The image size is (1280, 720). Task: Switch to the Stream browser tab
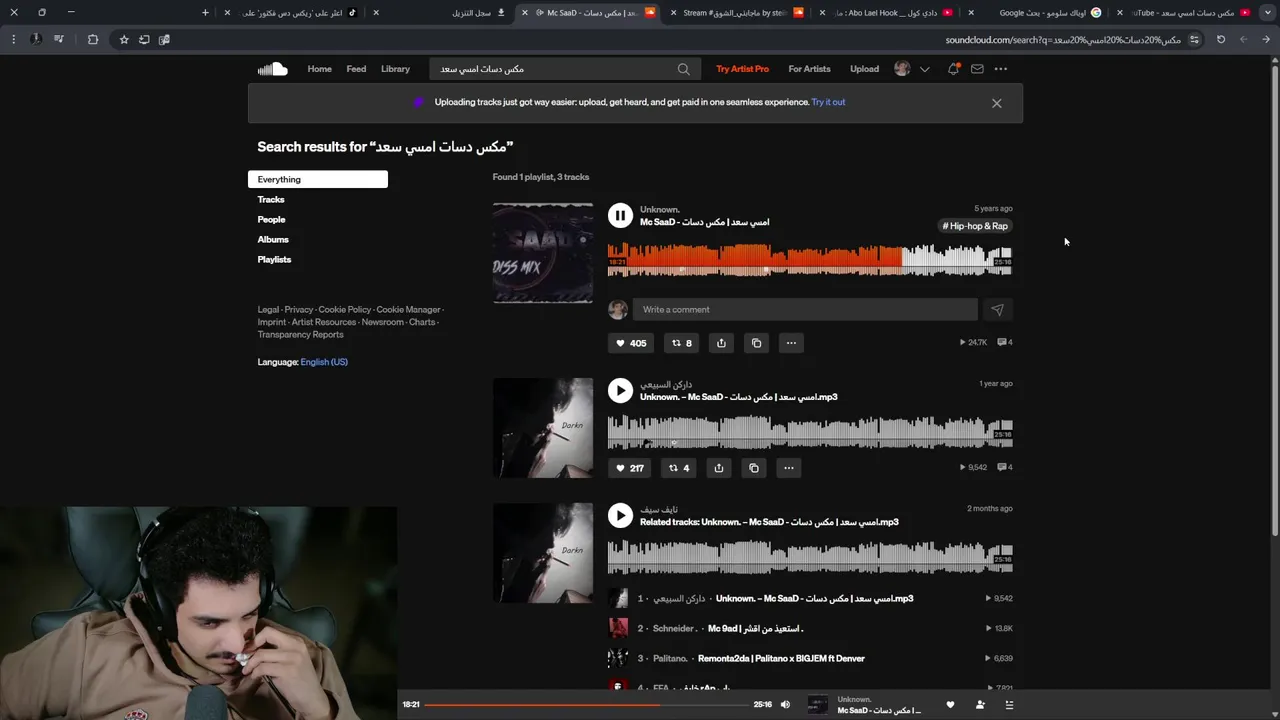738,12
